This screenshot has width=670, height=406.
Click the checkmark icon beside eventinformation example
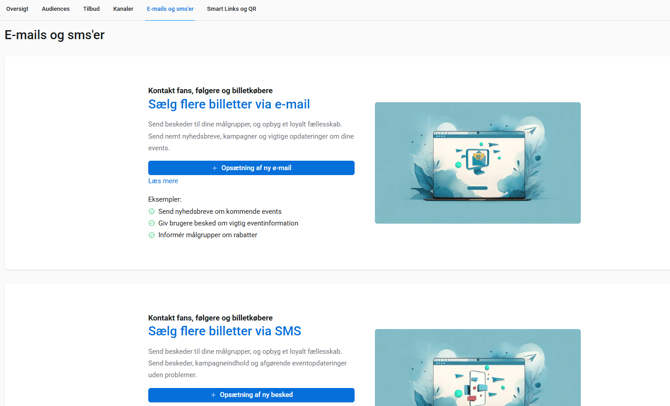tap(152, 223)
